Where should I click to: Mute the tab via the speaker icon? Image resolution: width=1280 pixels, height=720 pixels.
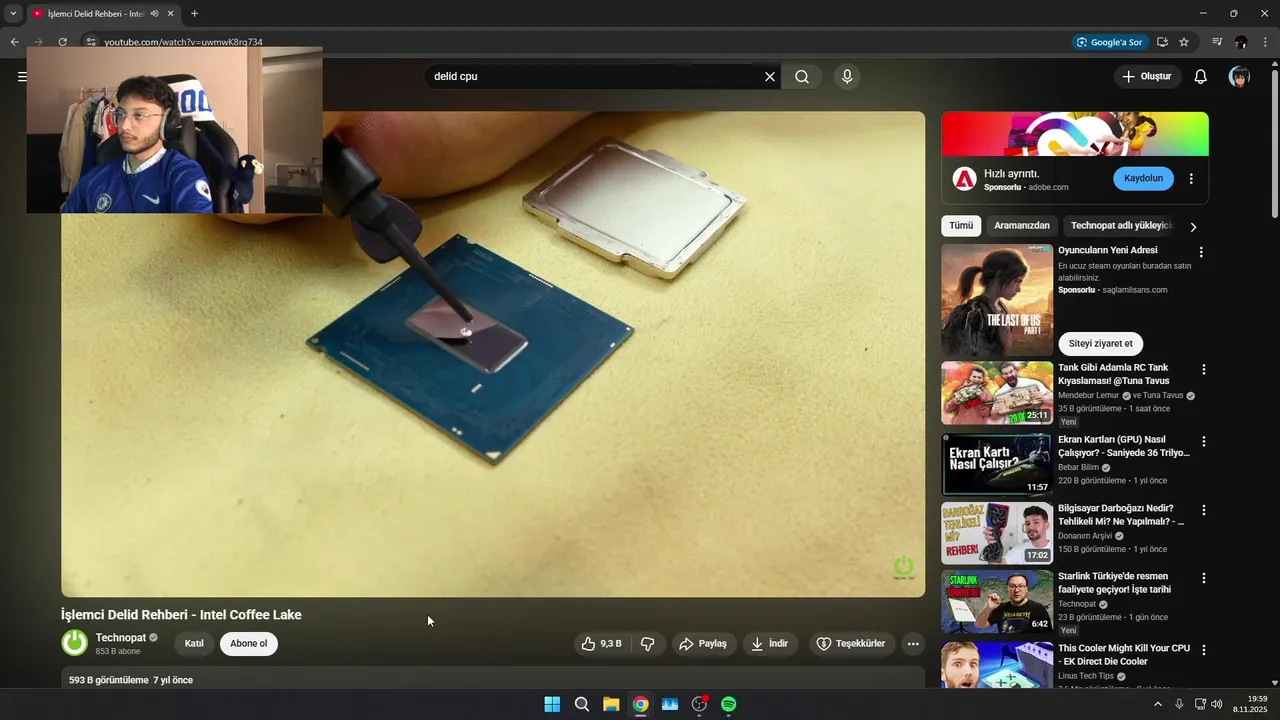point(154,14)
